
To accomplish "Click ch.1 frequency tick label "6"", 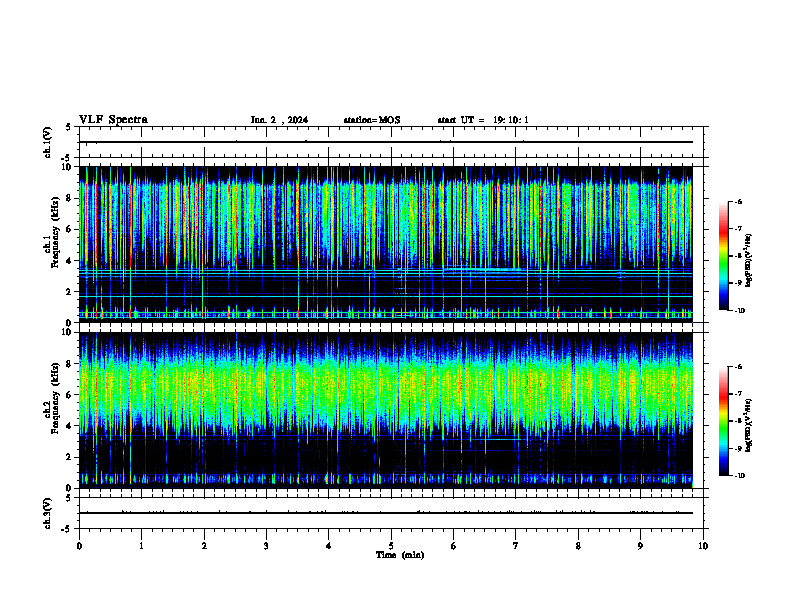I will (x=69, y=229).
